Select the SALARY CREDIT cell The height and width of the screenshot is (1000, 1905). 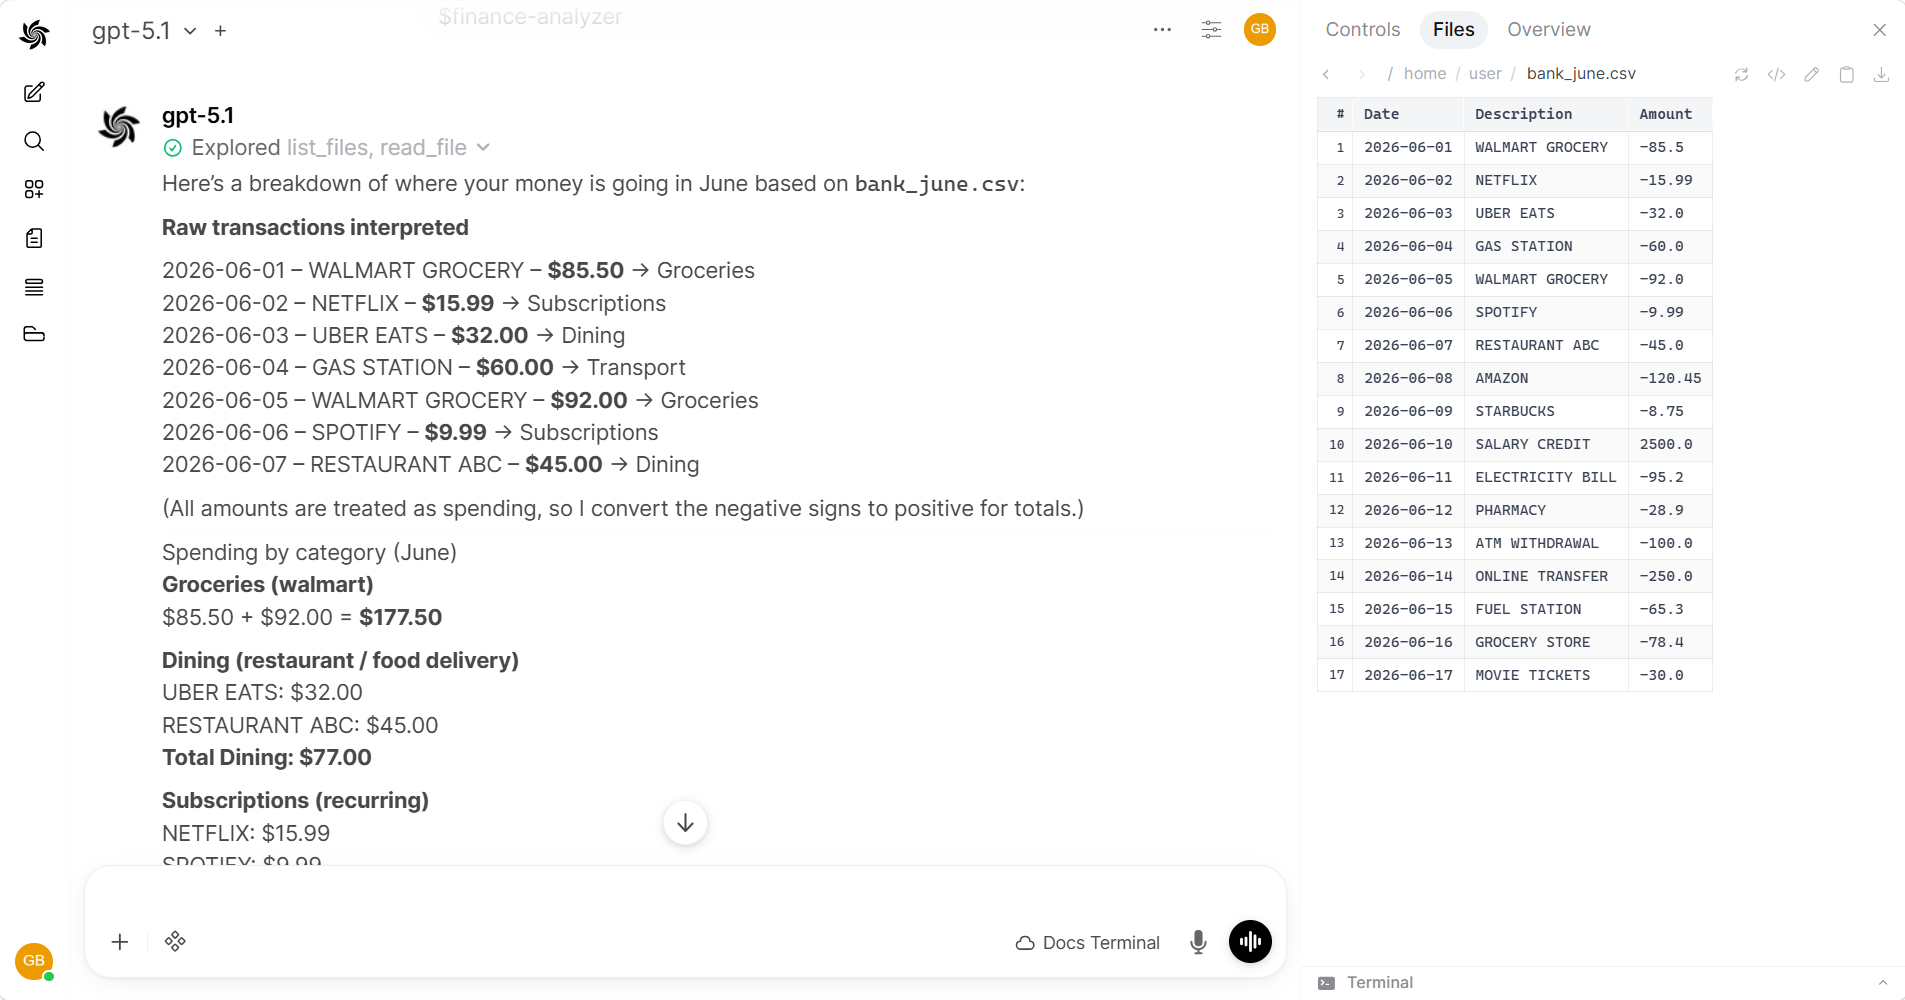click(1546, 444)
